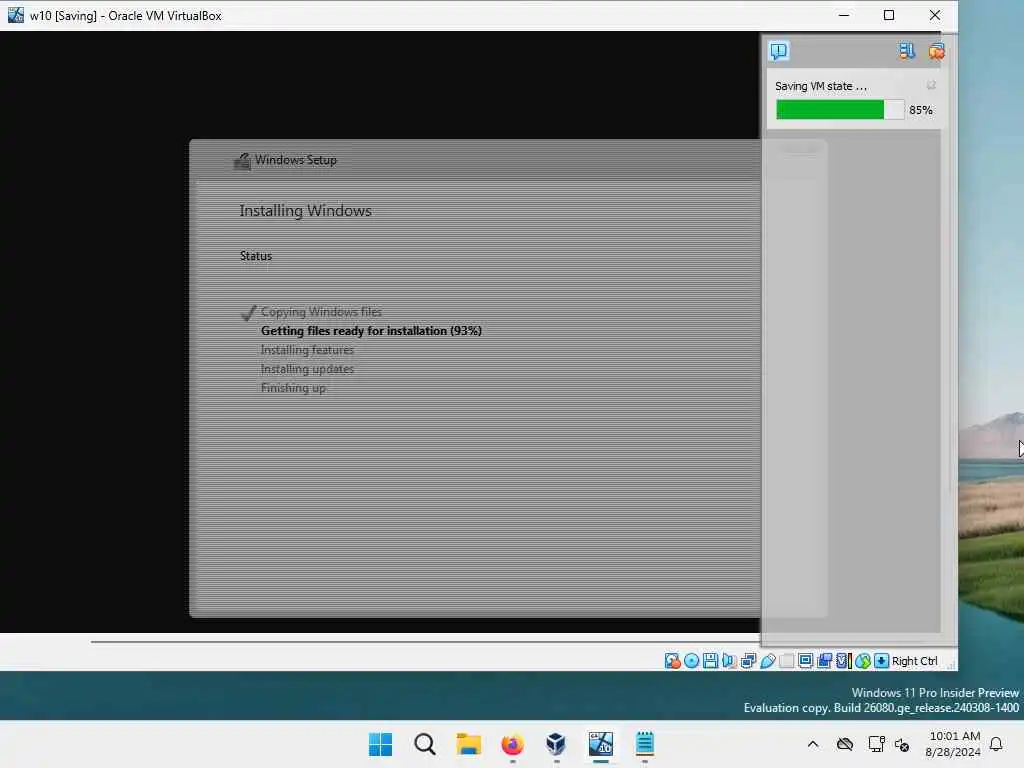Click the Right Ctrl host key label
The width and height of the screenshot is (1024, 768).
tap(915, 661)
